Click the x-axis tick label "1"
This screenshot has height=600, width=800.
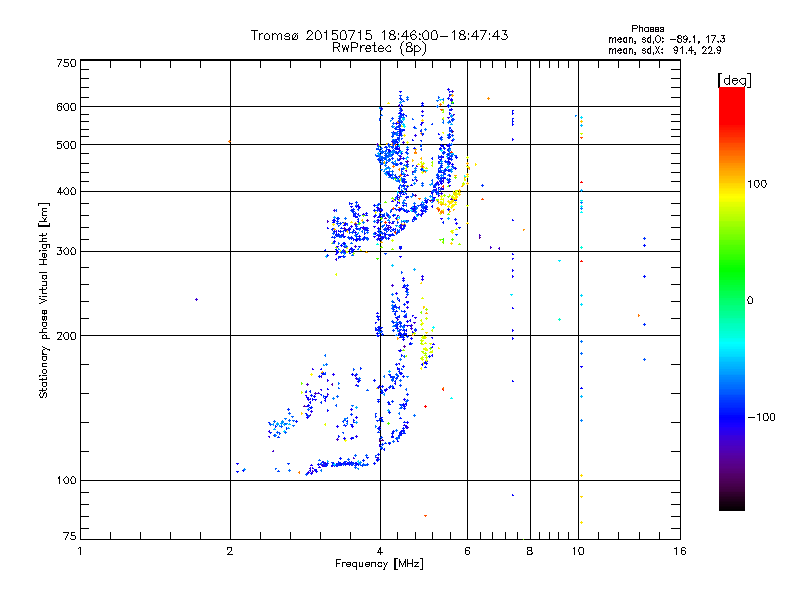coord(80,551)
